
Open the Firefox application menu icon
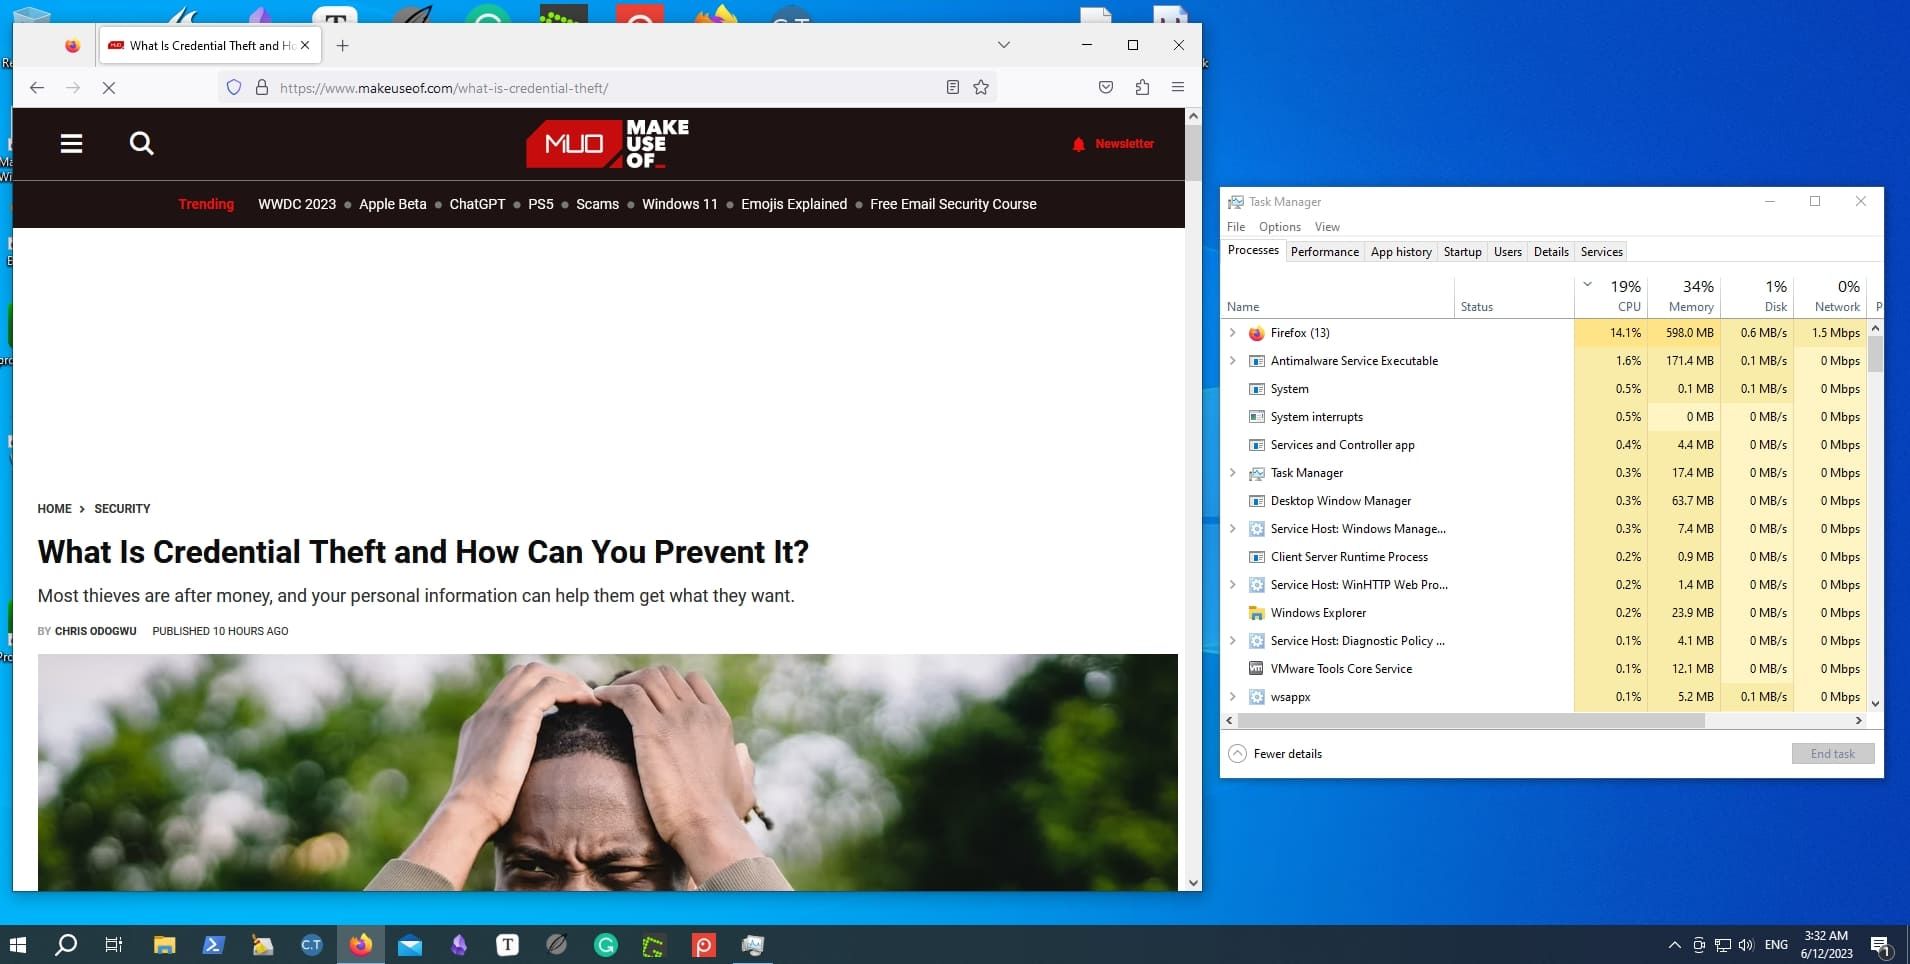[1178, 88]
